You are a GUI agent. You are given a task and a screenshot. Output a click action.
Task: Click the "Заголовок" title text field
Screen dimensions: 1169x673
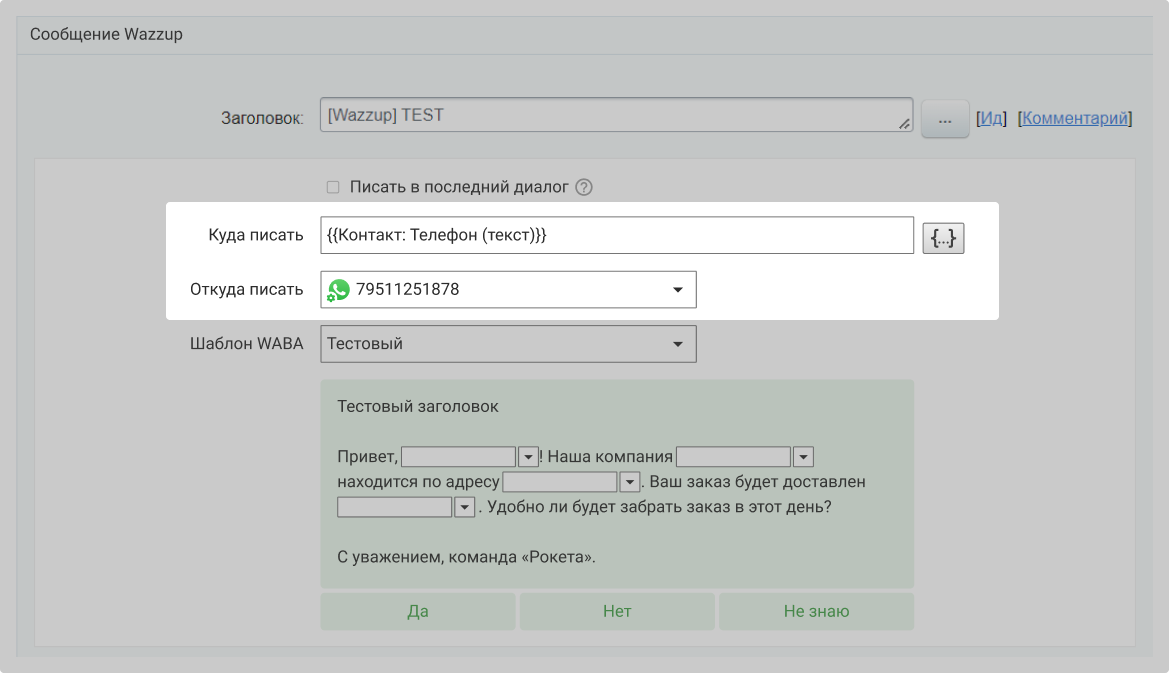click(x=614, y=115)
